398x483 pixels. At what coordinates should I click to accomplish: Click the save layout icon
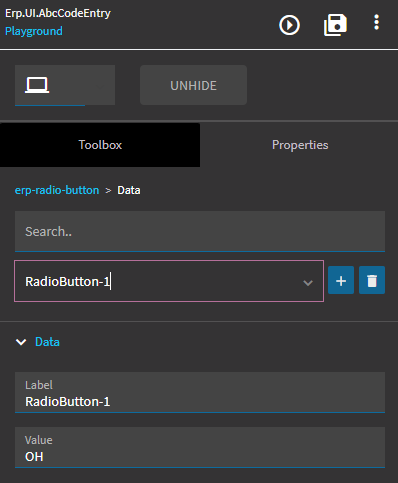335,25
